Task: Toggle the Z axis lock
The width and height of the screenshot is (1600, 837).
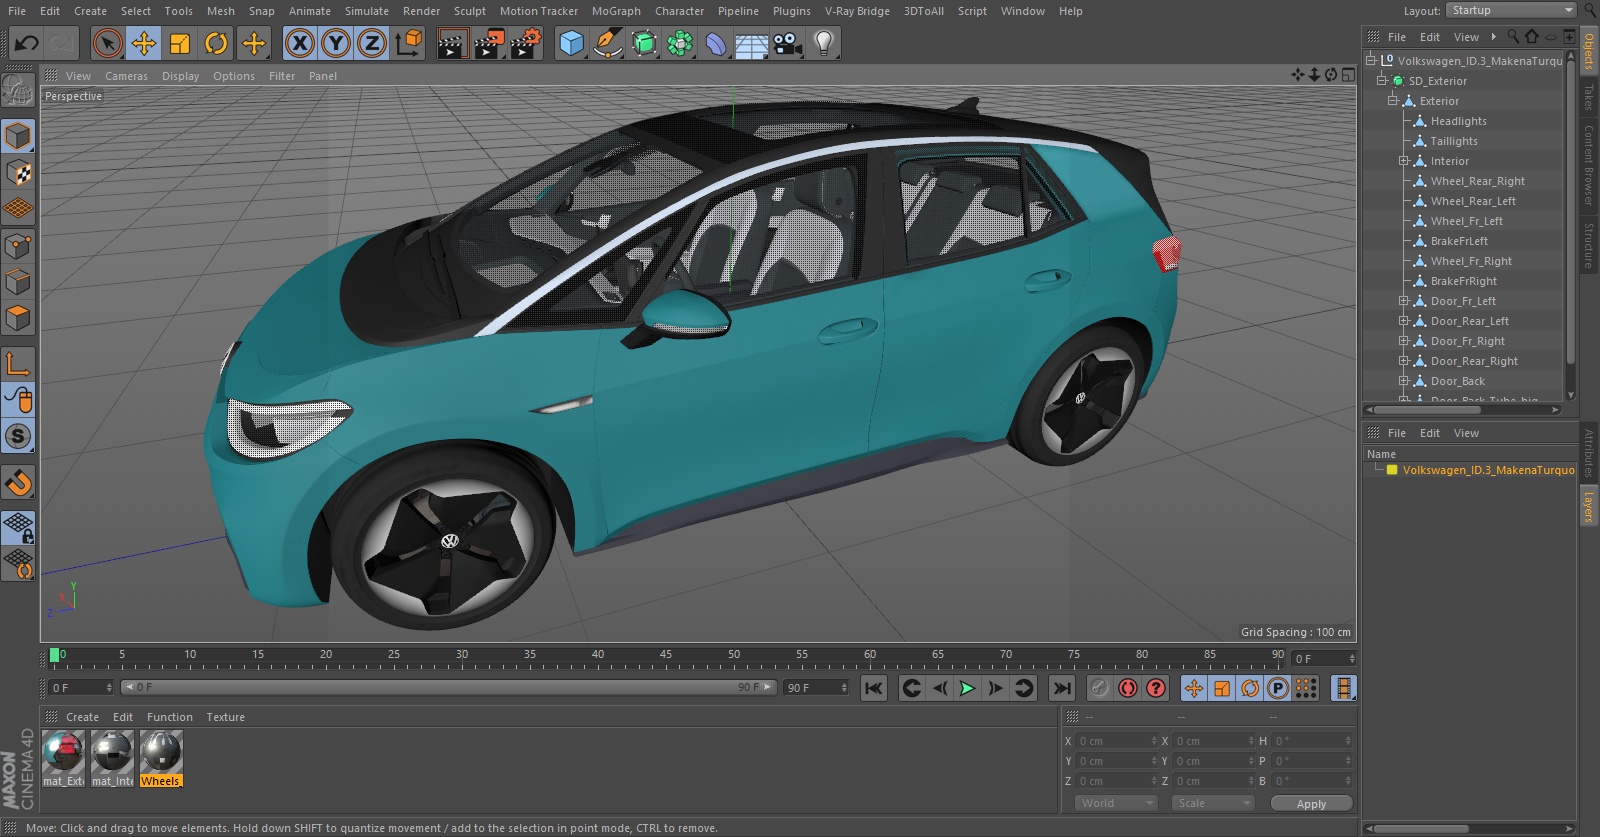Action: (371, 43)
